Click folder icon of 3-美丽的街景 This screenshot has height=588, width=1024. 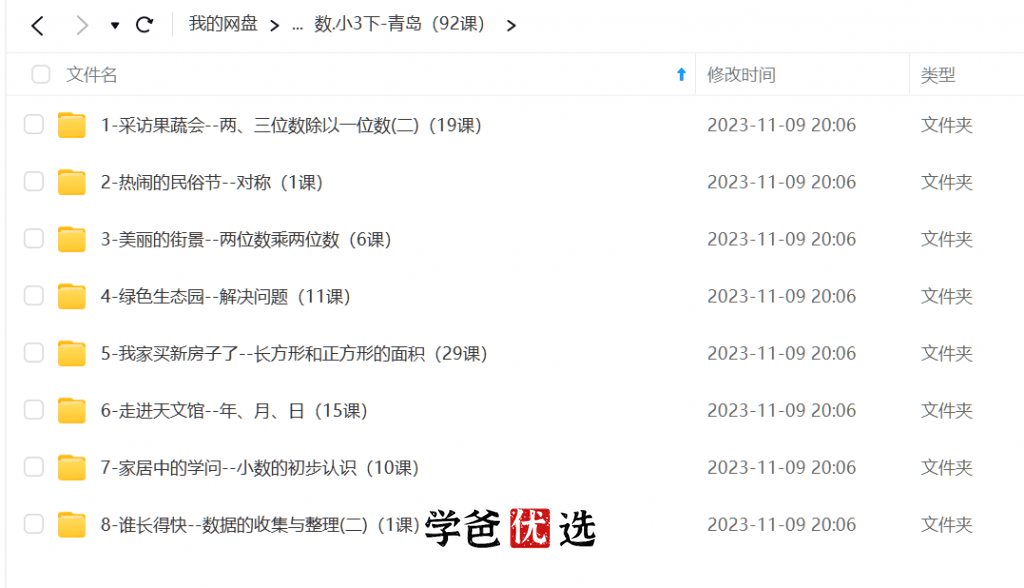72,239
